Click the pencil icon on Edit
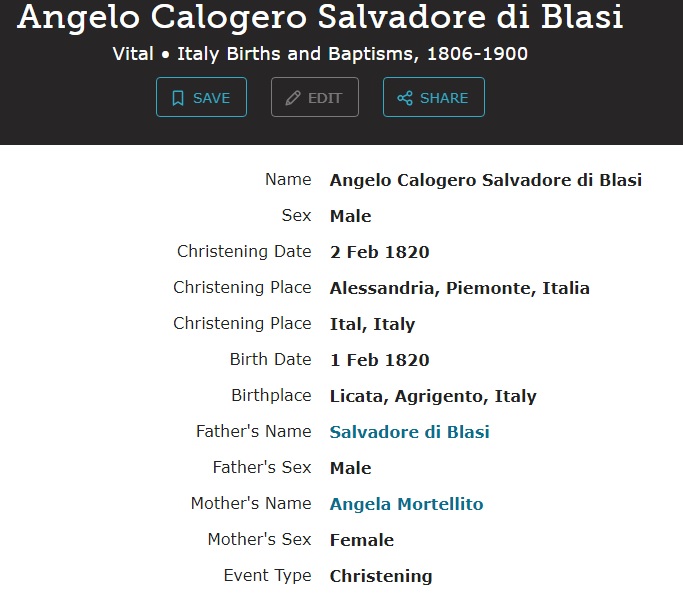Image resolution: width=683 pixels, height=606 pixels. [x=293, y=98]
